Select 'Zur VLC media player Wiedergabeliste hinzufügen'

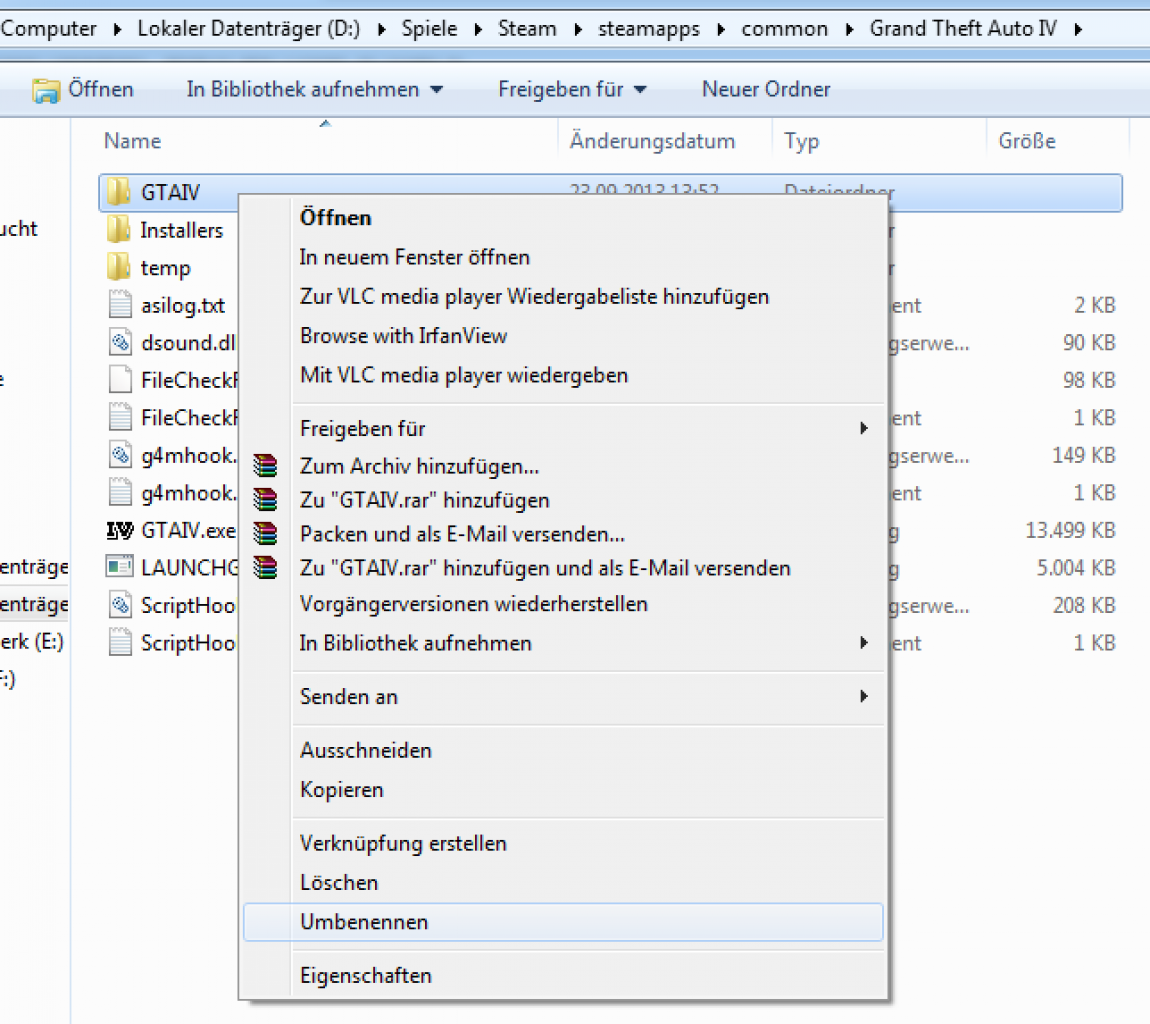coord(563,296)
